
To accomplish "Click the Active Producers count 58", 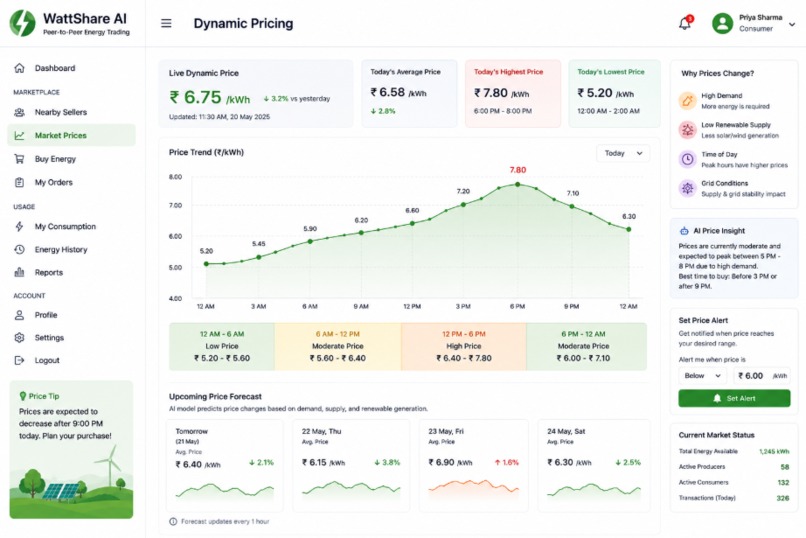I will tap(784, 467).
